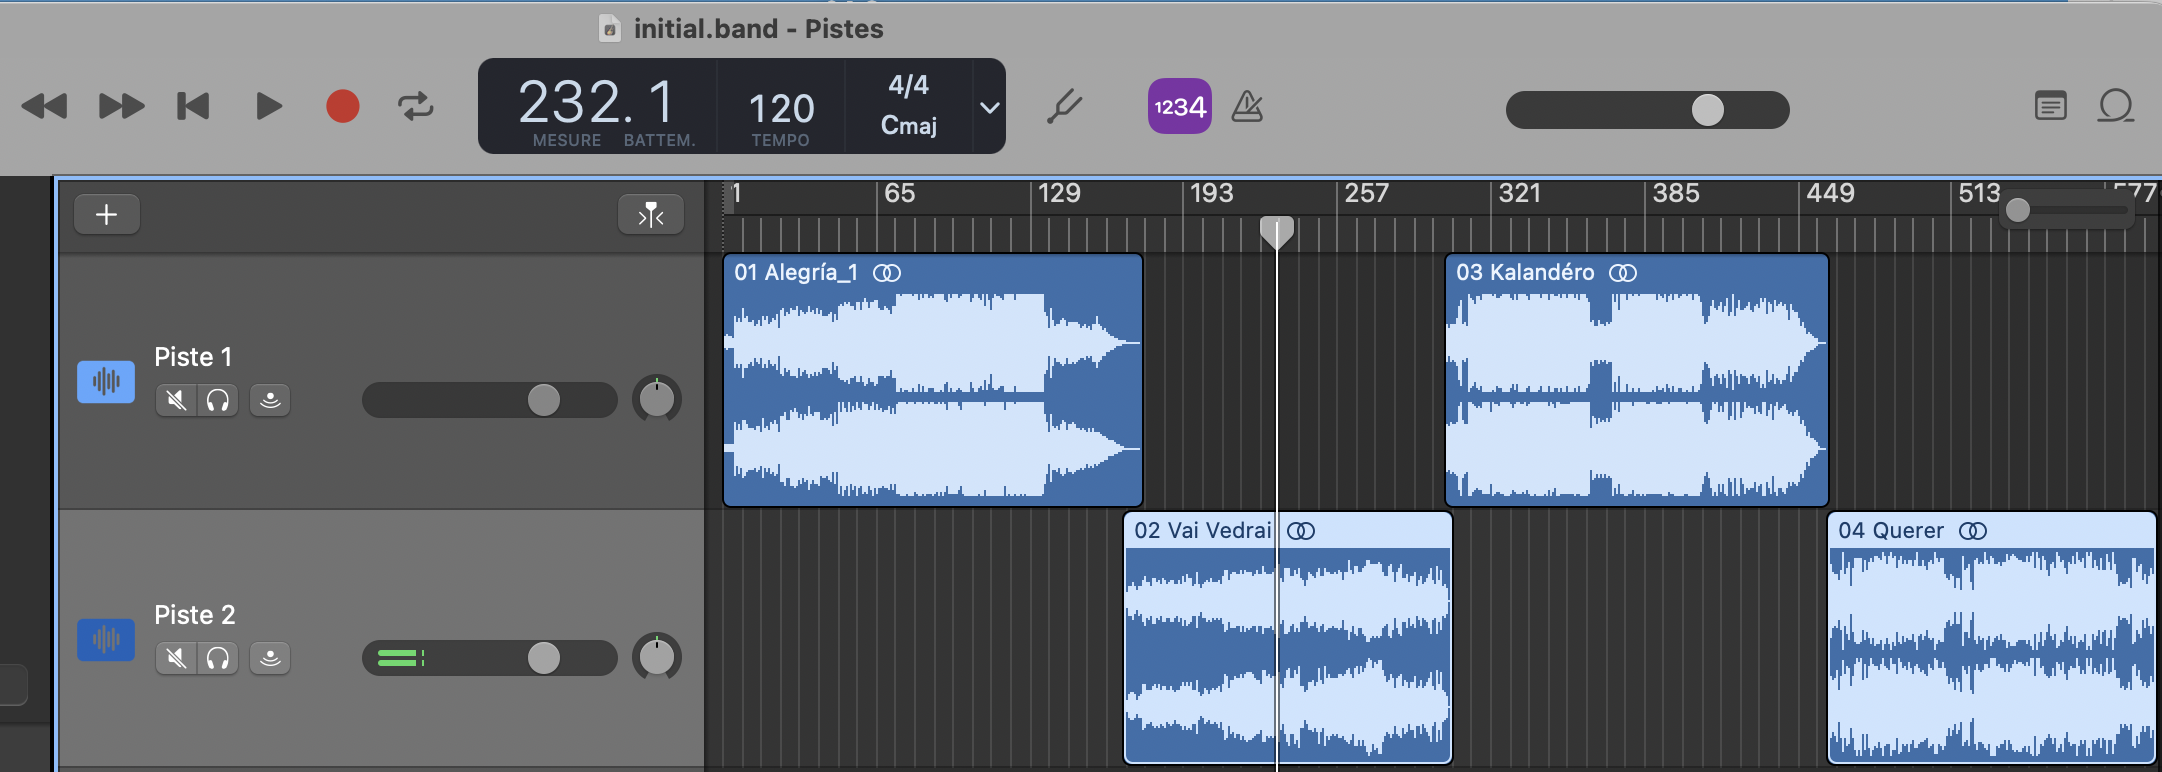Solo Piste 2 with headphones icon
2162x772 pixels.
[218, 659]
